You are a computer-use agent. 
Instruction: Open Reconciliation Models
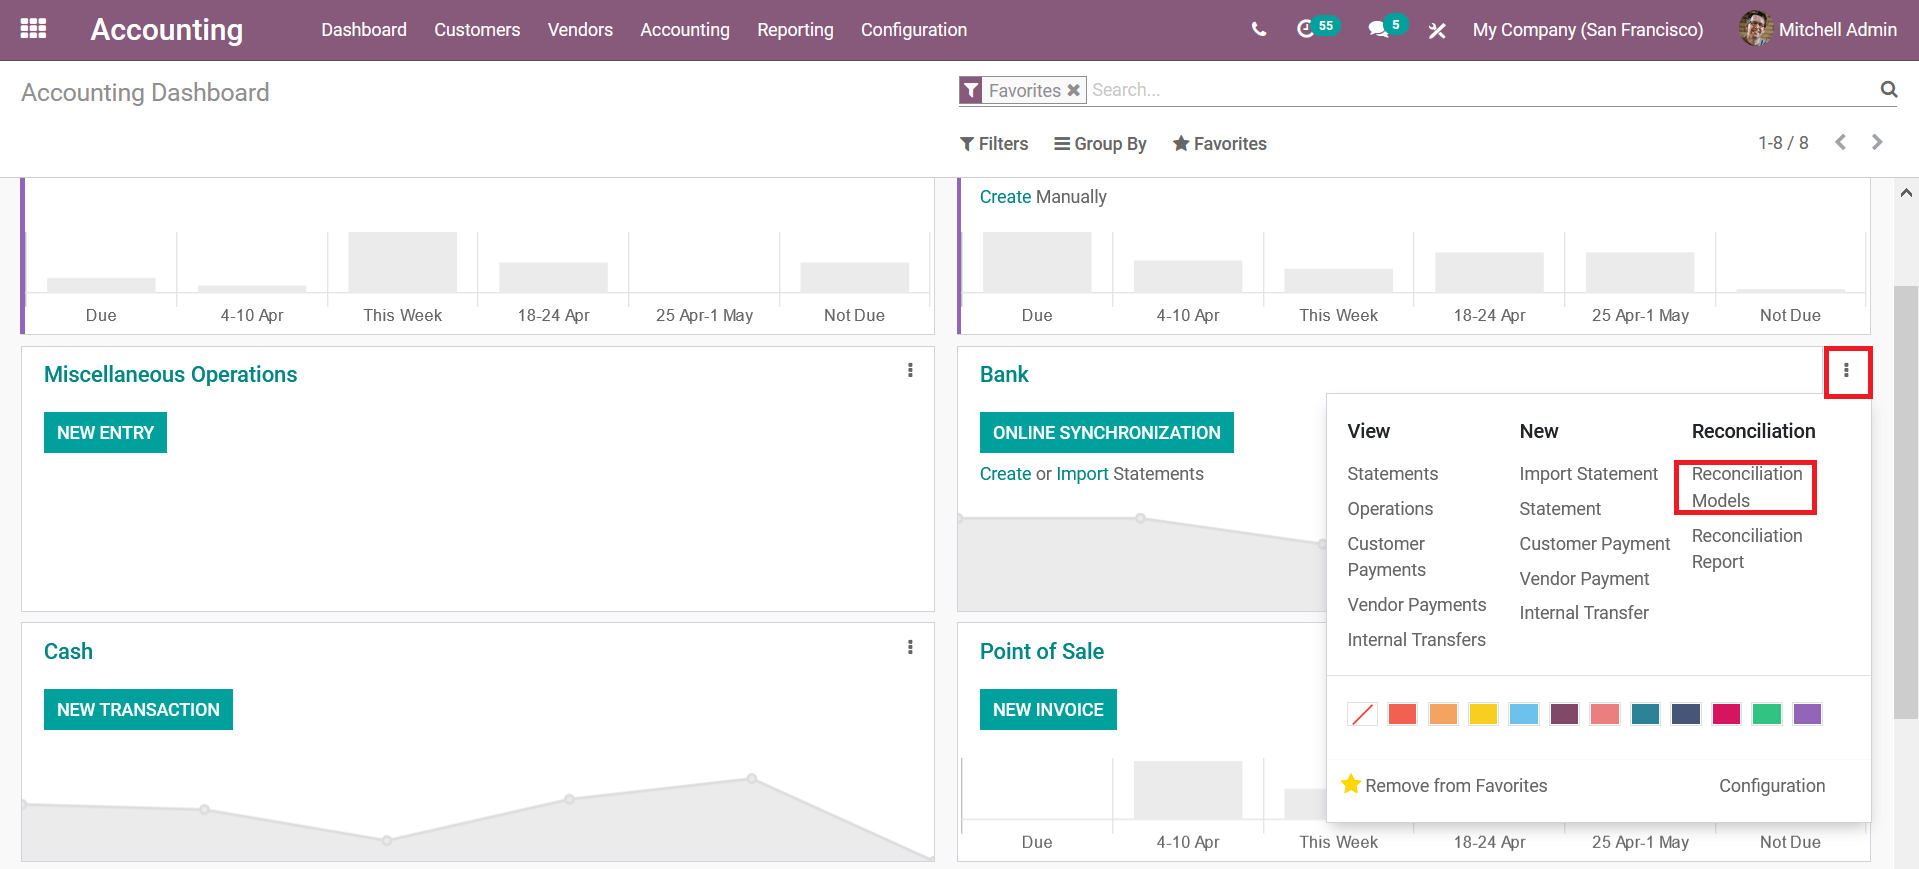coord(1746,487)
